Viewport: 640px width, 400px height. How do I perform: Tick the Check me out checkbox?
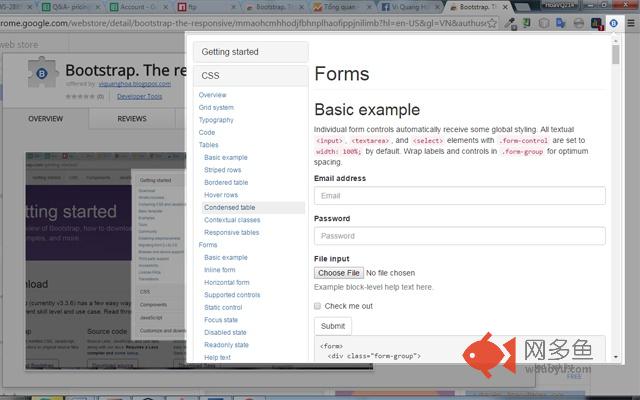pyautogui.click(x=317, y=306)
